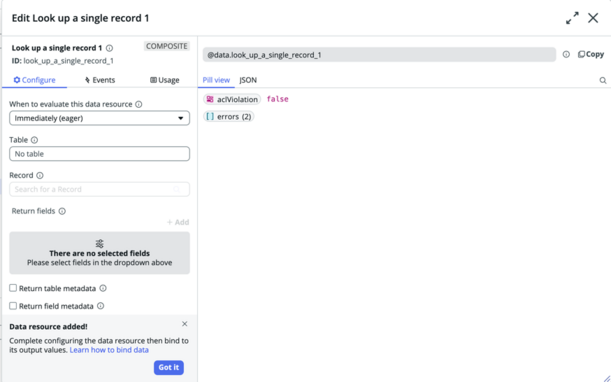Open Learn how to bind data link
Screen dimensions: 611x382
tap(109, 350)
